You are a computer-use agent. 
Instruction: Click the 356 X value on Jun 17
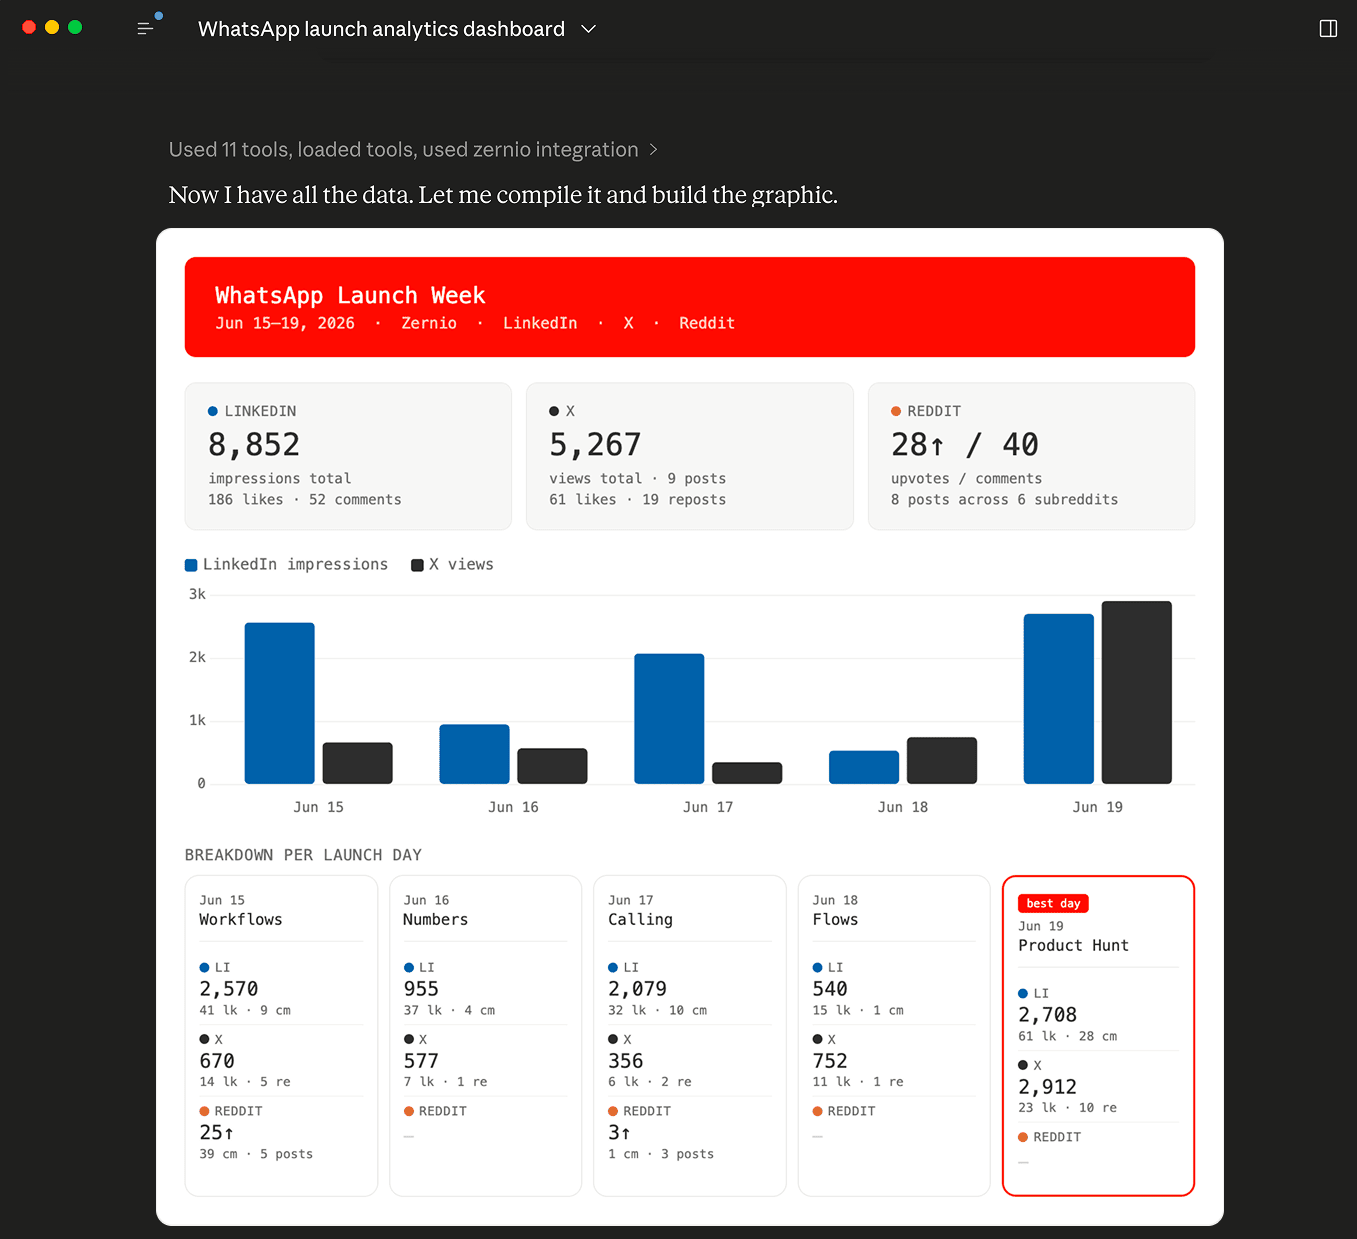626,1061
